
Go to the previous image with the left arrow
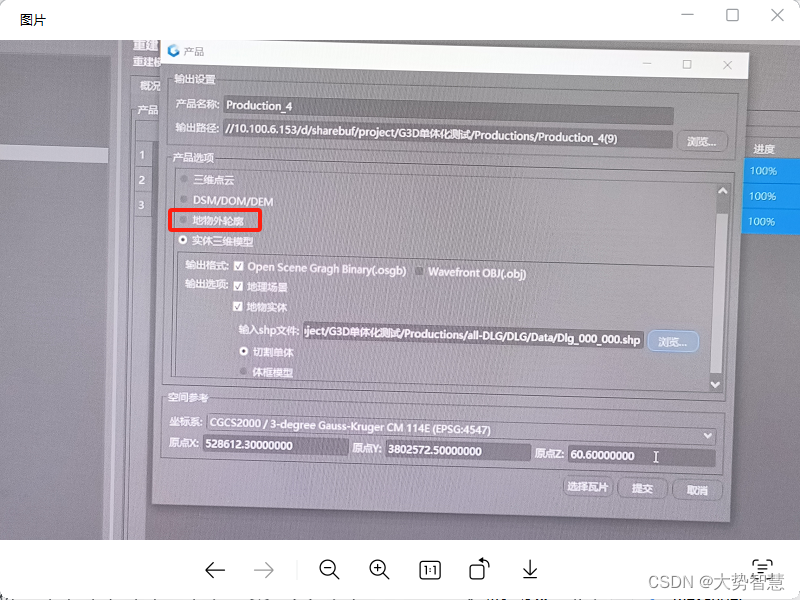click(215, 570)
